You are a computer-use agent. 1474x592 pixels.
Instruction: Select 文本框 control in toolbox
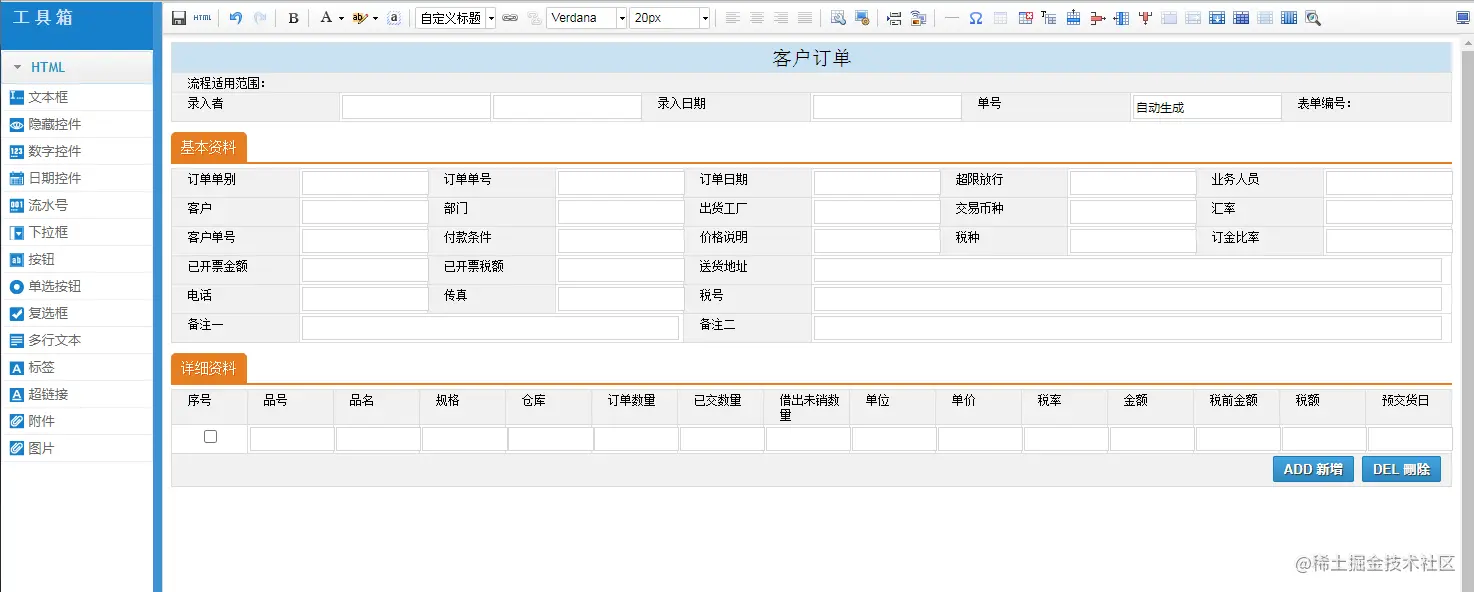[77, 97]
